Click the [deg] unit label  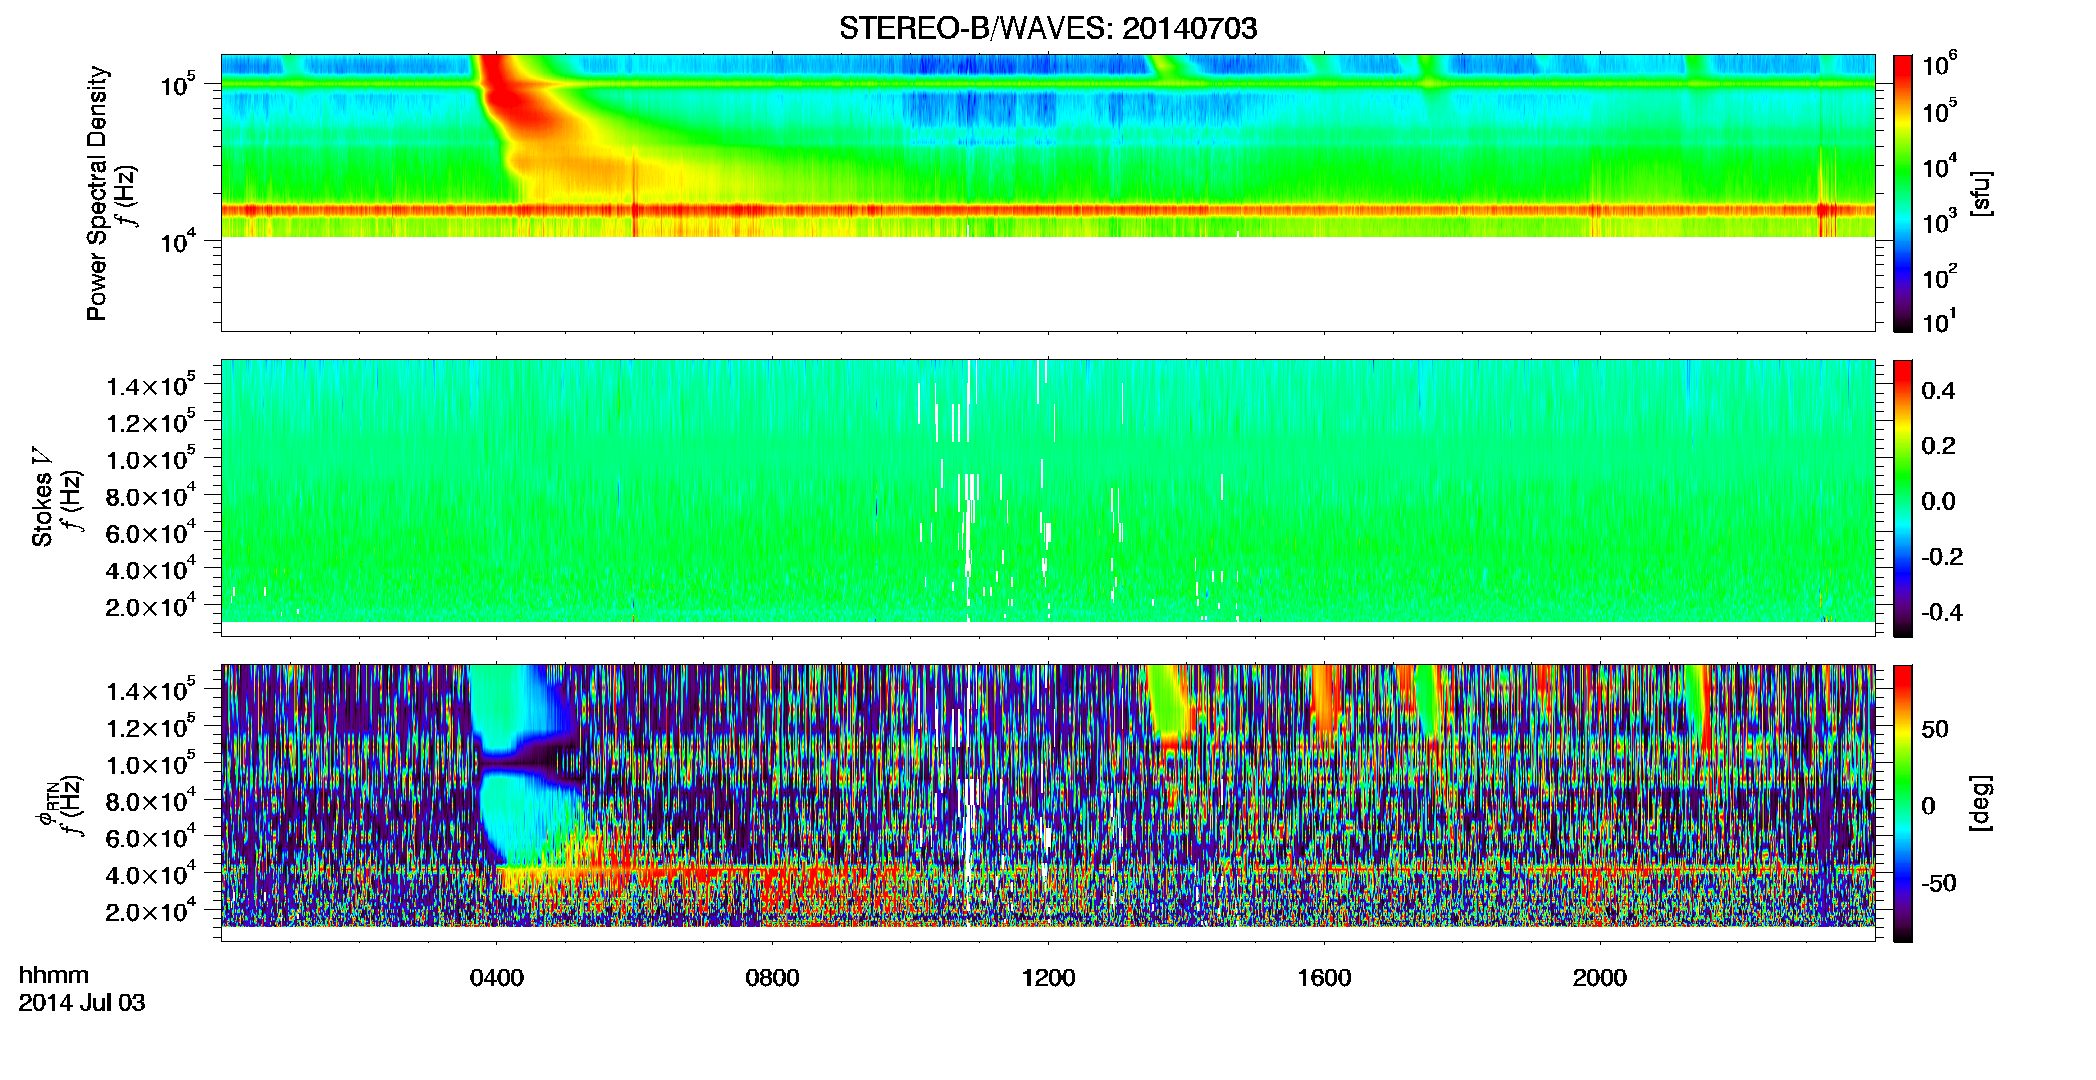pyautogui.click(x=1983, y=803)
